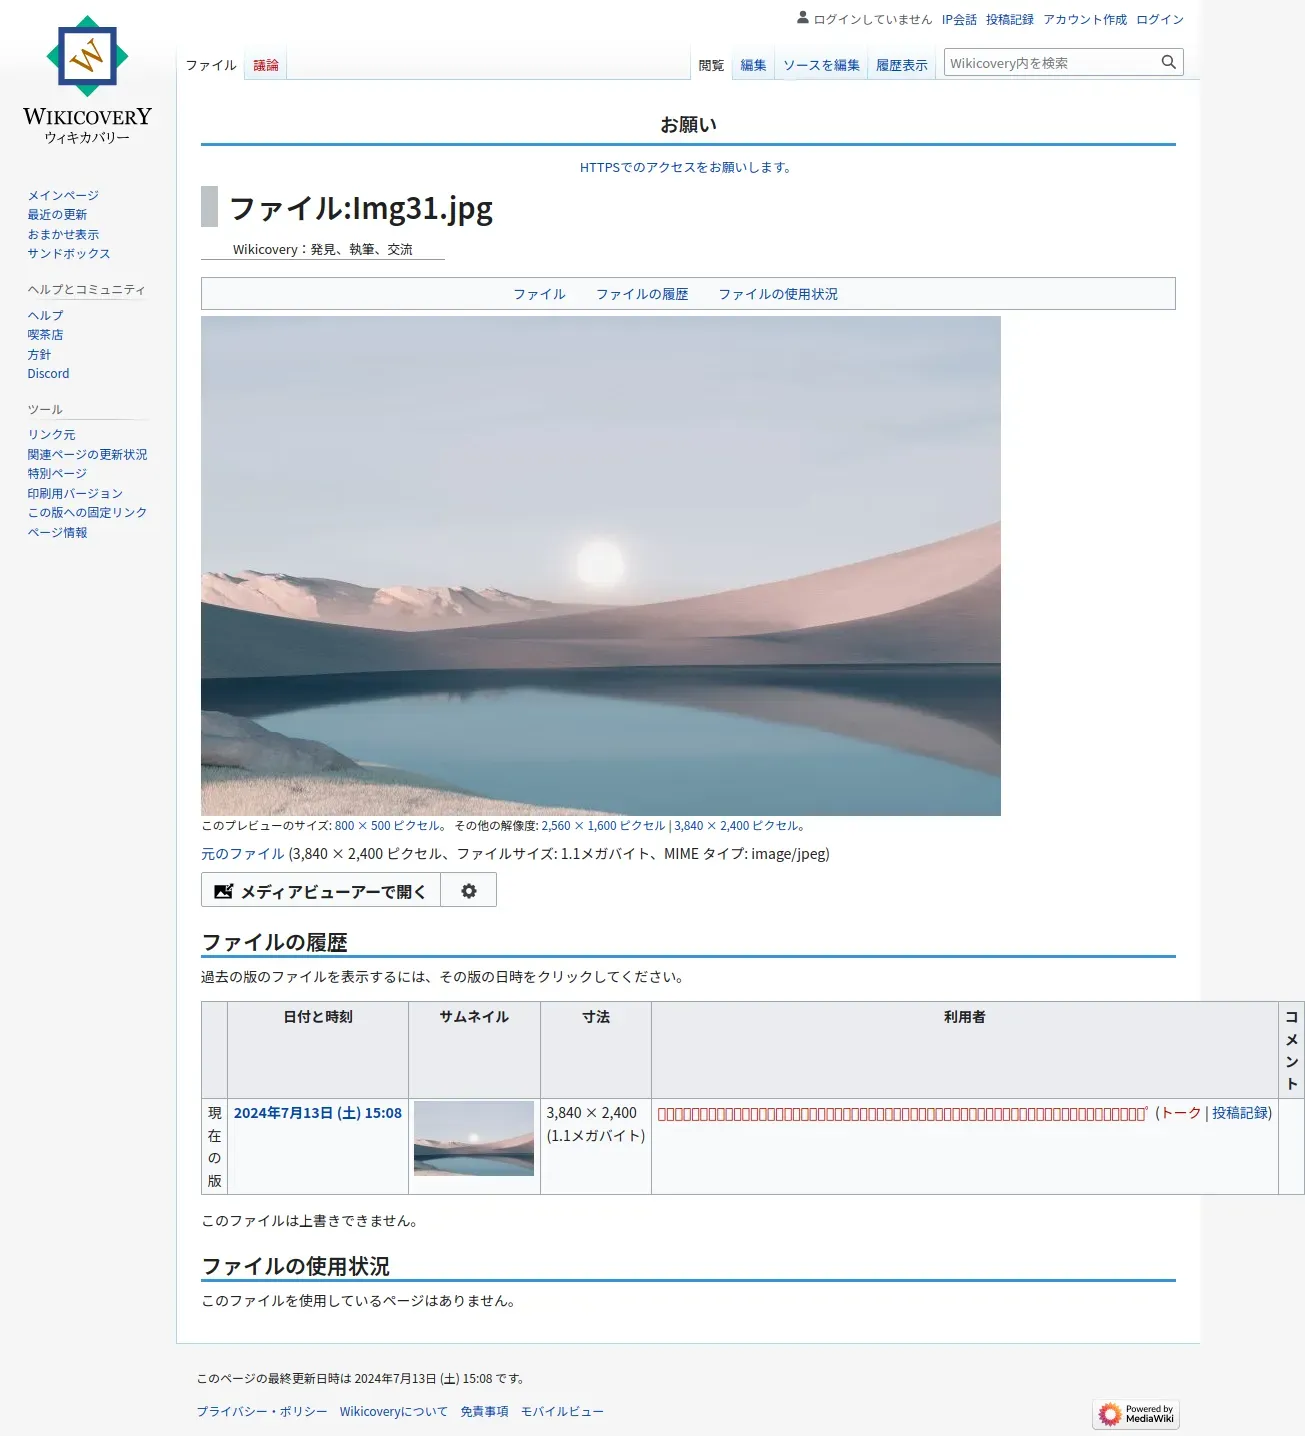This screenshot has width=1305, height=1436.
Task: Click the IP会話 link
Action: [x=959, y=19]
